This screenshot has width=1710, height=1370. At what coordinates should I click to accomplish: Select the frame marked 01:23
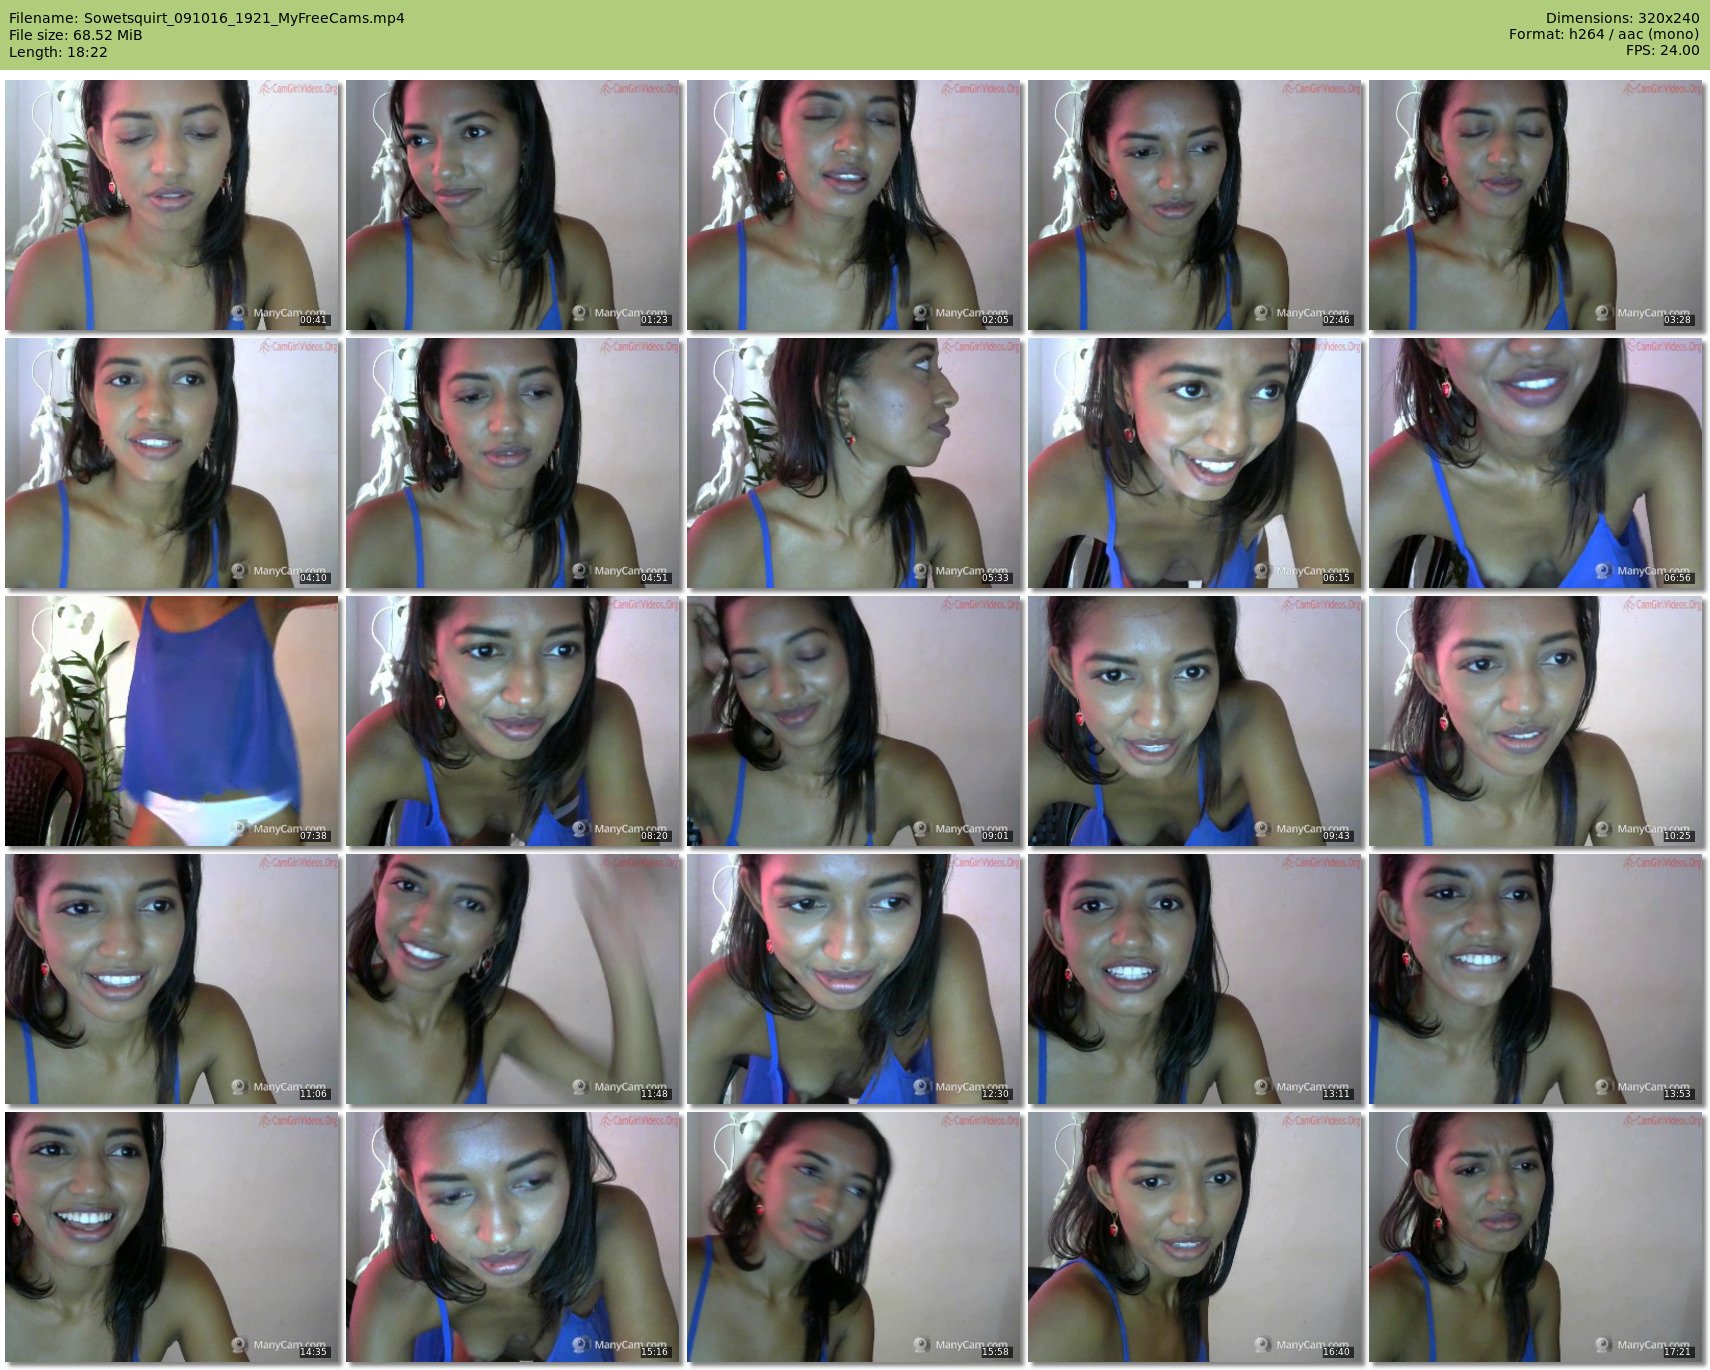513,205
